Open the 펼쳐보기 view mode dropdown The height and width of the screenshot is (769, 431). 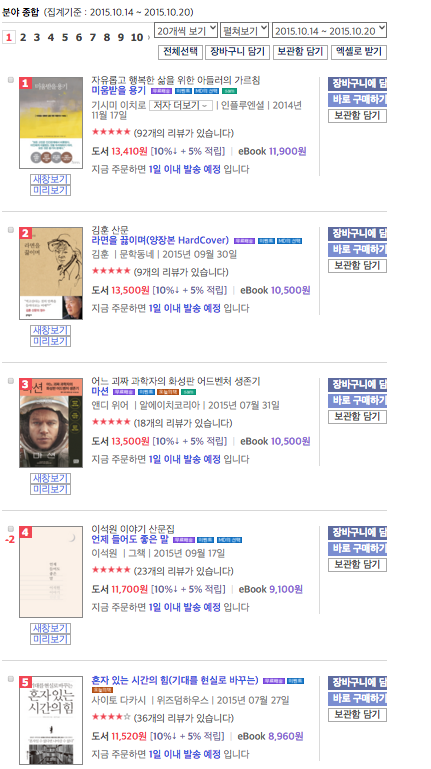tap(244, 30)
